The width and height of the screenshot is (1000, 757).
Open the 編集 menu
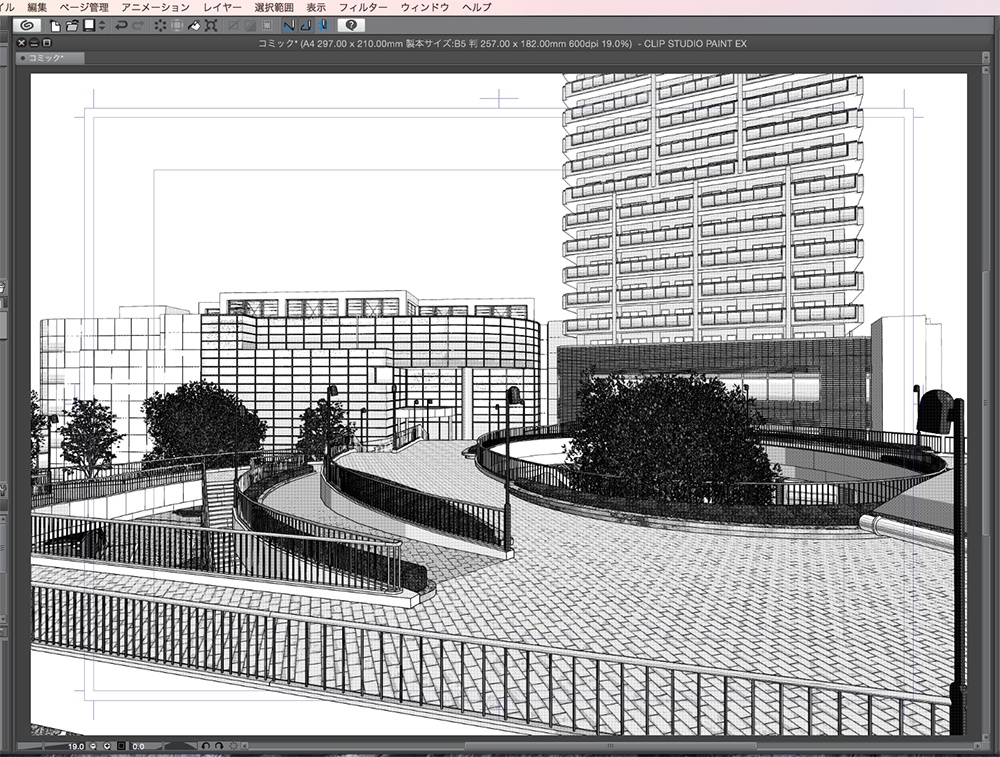(x=37, y=7)
